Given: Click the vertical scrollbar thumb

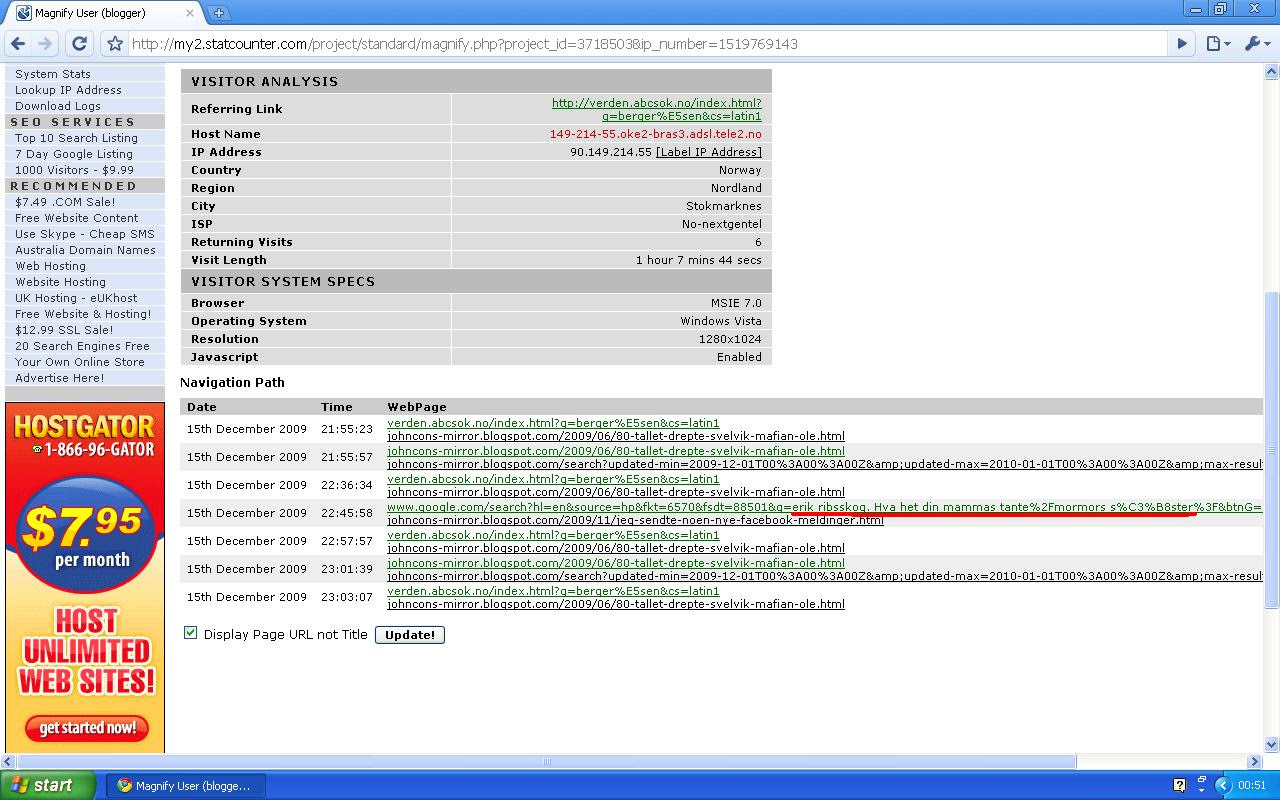Looking at the screenshot, I should point(1272,450).
